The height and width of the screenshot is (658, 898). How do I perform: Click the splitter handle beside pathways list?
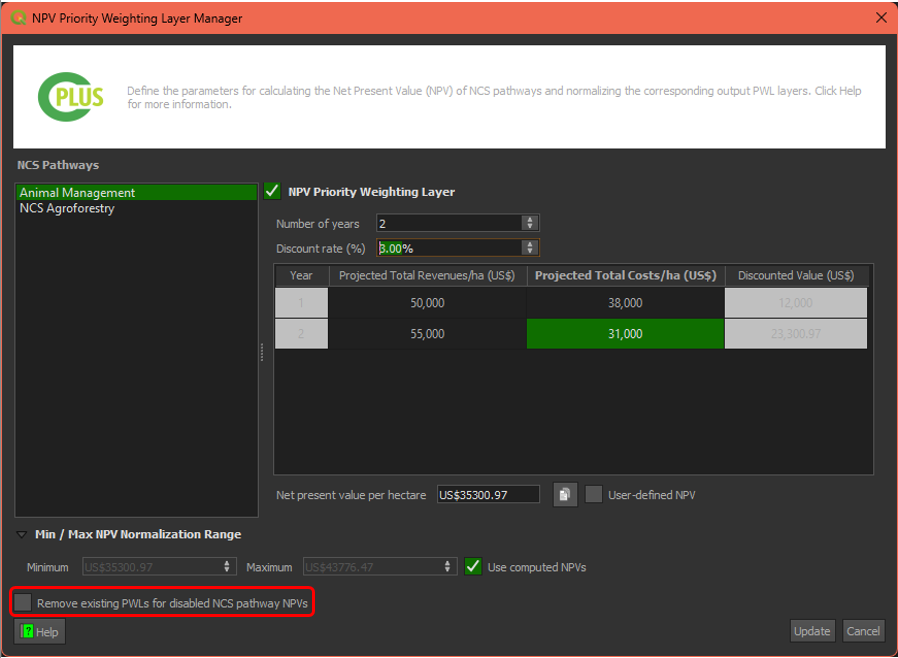pyautogui.click(x=262, y=352)
